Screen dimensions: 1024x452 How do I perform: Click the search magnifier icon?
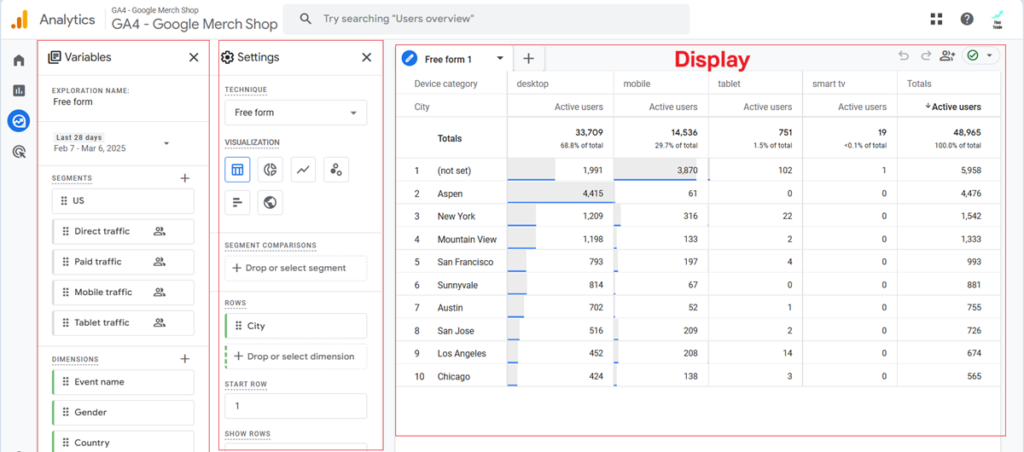coord(305,19)
